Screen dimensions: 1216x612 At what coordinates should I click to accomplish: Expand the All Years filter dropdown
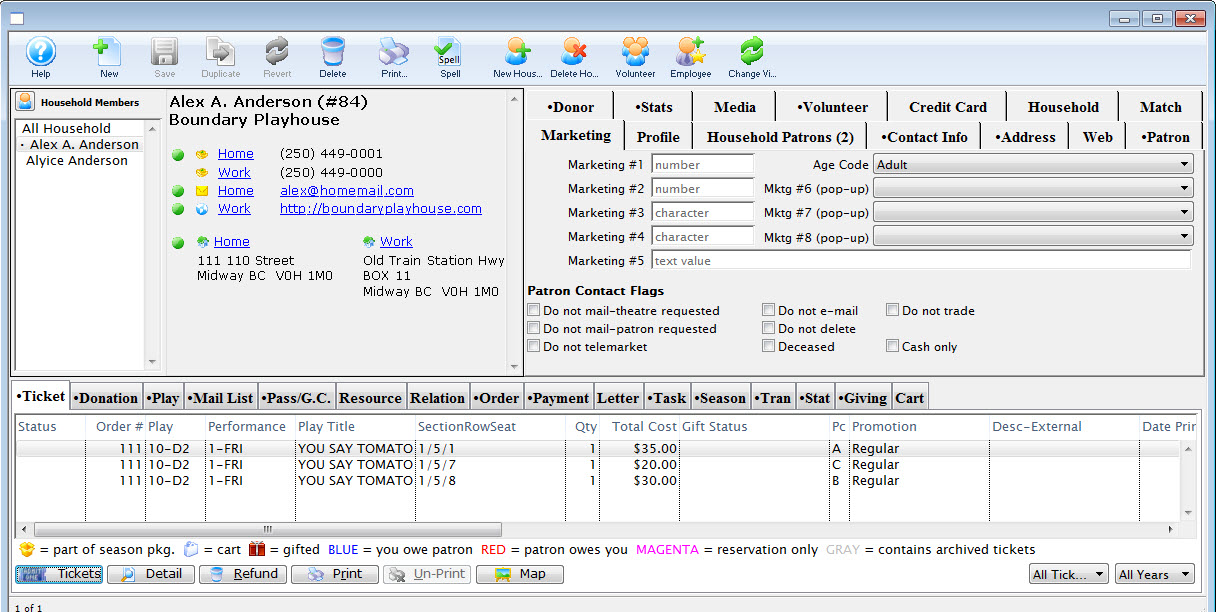coord(1155,574)
